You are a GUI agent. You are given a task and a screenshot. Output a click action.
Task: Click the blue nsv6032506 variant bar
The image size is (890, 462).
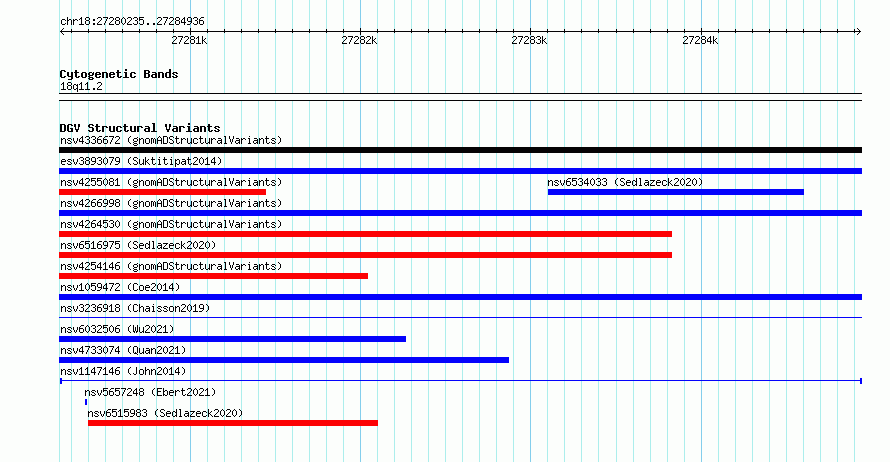[233, 339]
